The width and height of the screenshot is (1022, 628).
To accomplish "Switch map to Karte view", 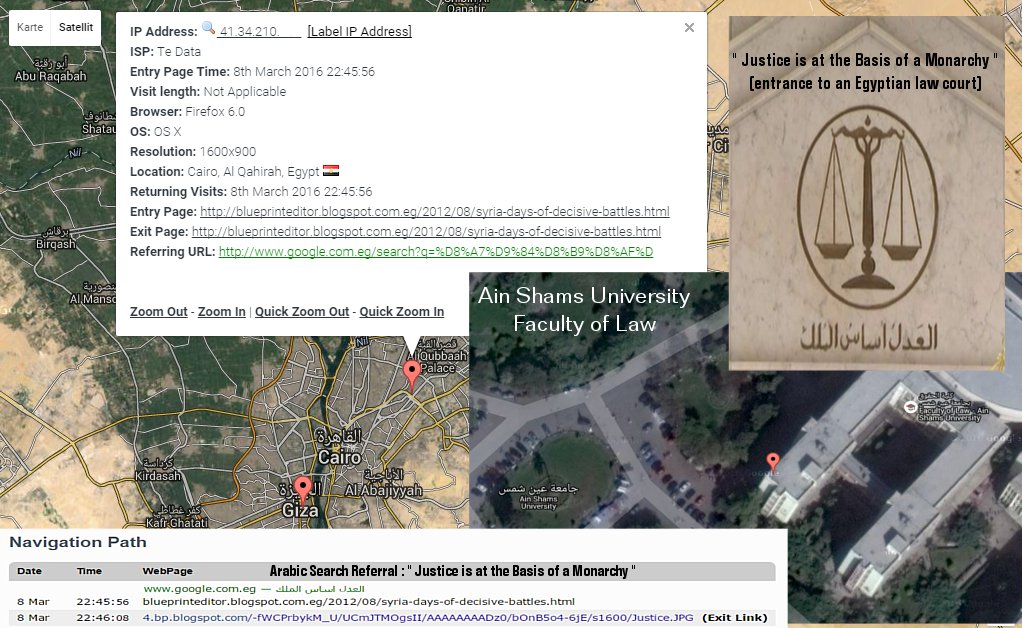I will point(30,27).
